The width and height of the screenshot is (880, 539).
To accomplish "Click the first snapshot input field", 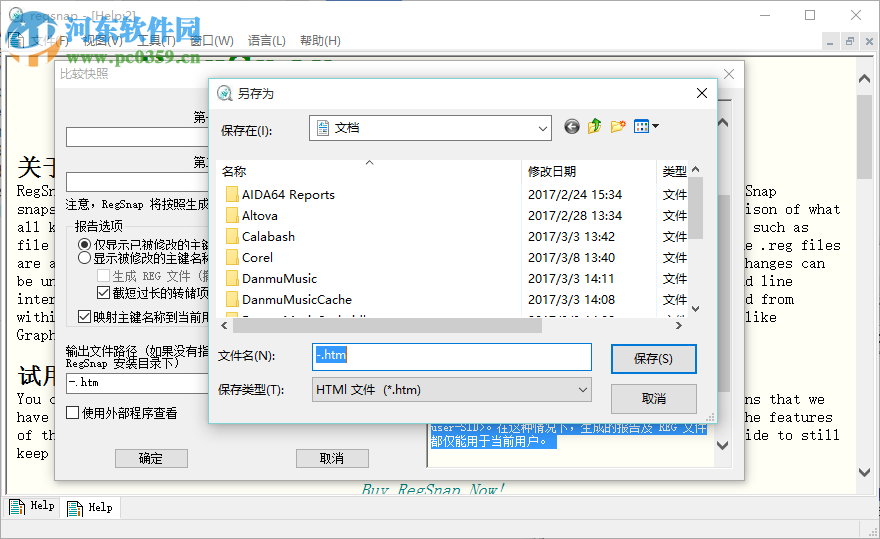I will [138, 137].
